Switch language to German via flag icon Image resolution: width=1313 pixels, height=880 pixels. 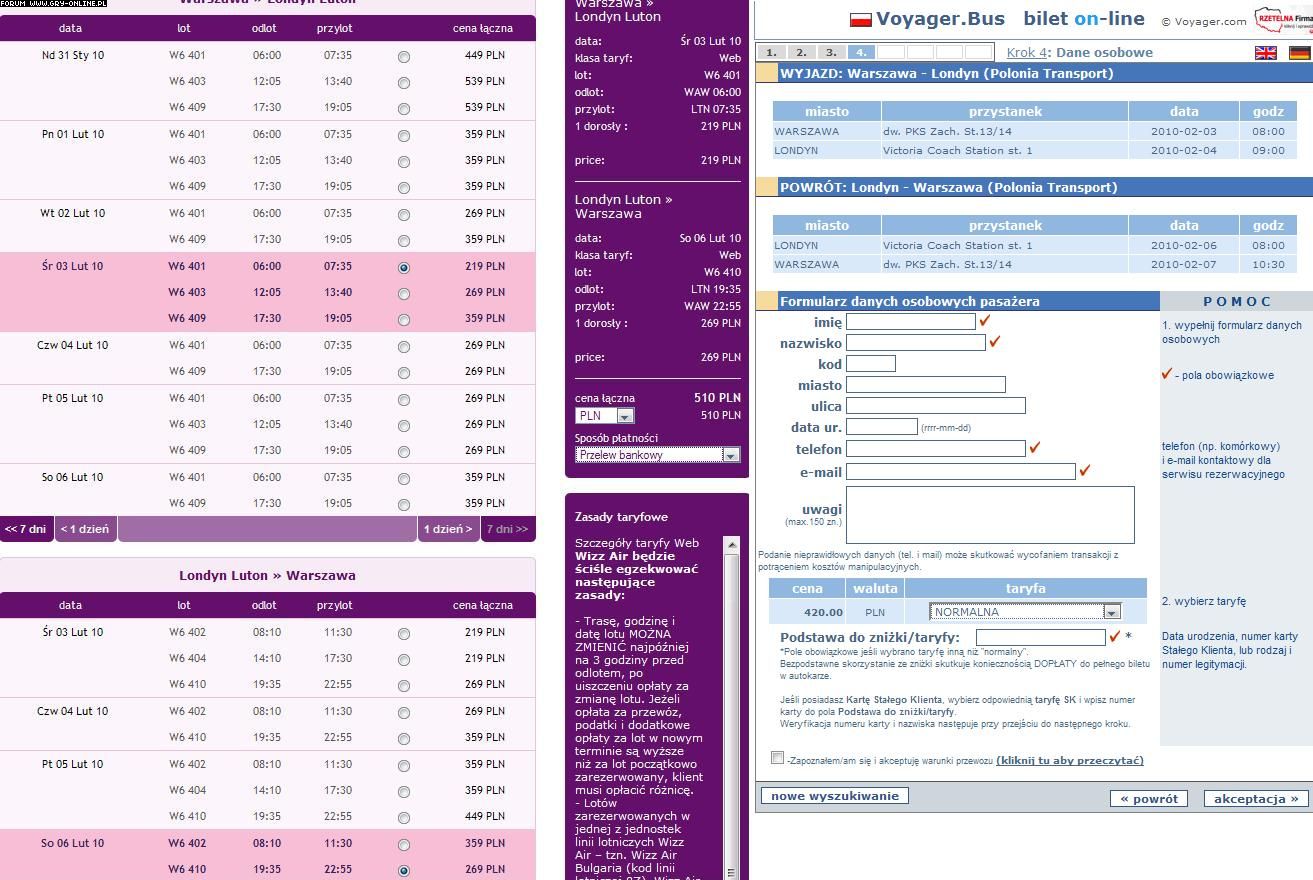pyautogui.click(x=1300, y=53)
